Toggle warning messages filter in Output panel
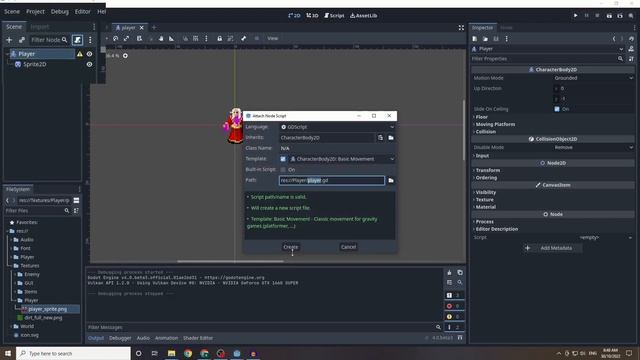The image size is (640, 360). click(453, 316)
